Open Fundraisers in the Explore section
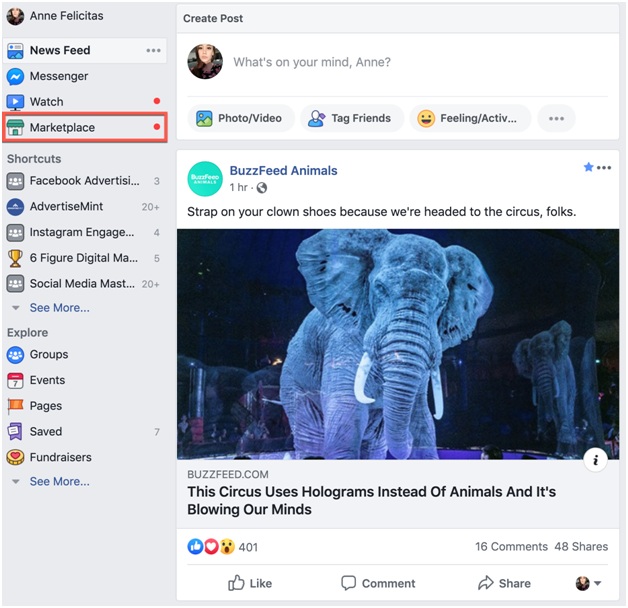The image size is (628, 608). click(x=60, y=457)
